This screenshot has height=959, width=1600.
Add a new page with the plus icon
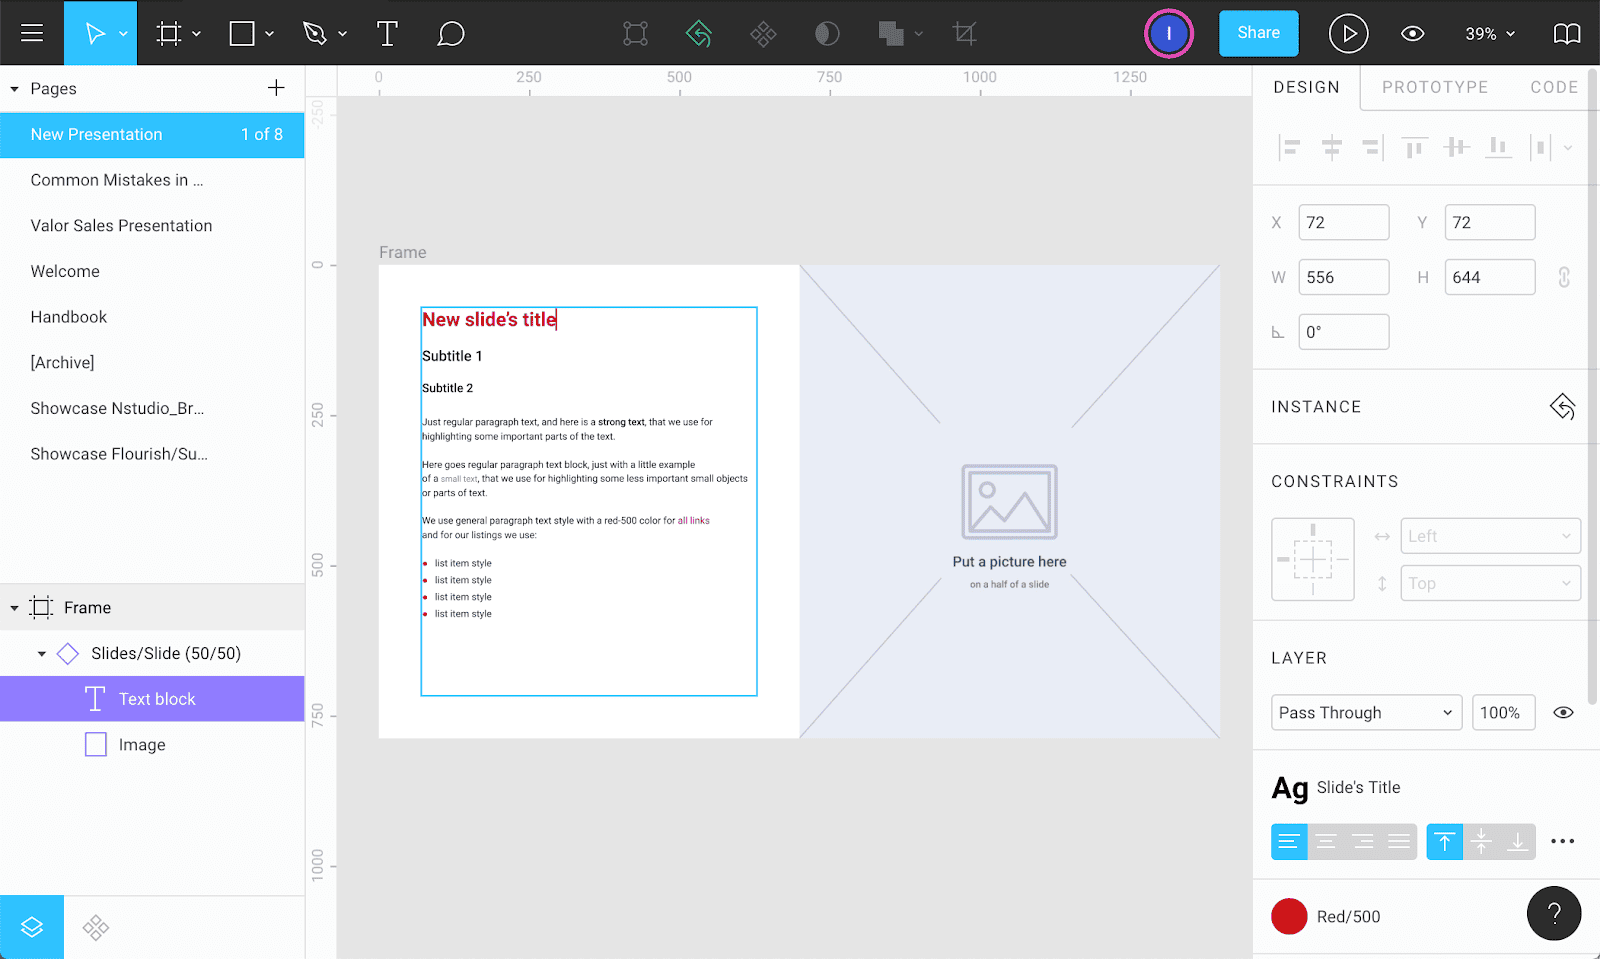276,88
